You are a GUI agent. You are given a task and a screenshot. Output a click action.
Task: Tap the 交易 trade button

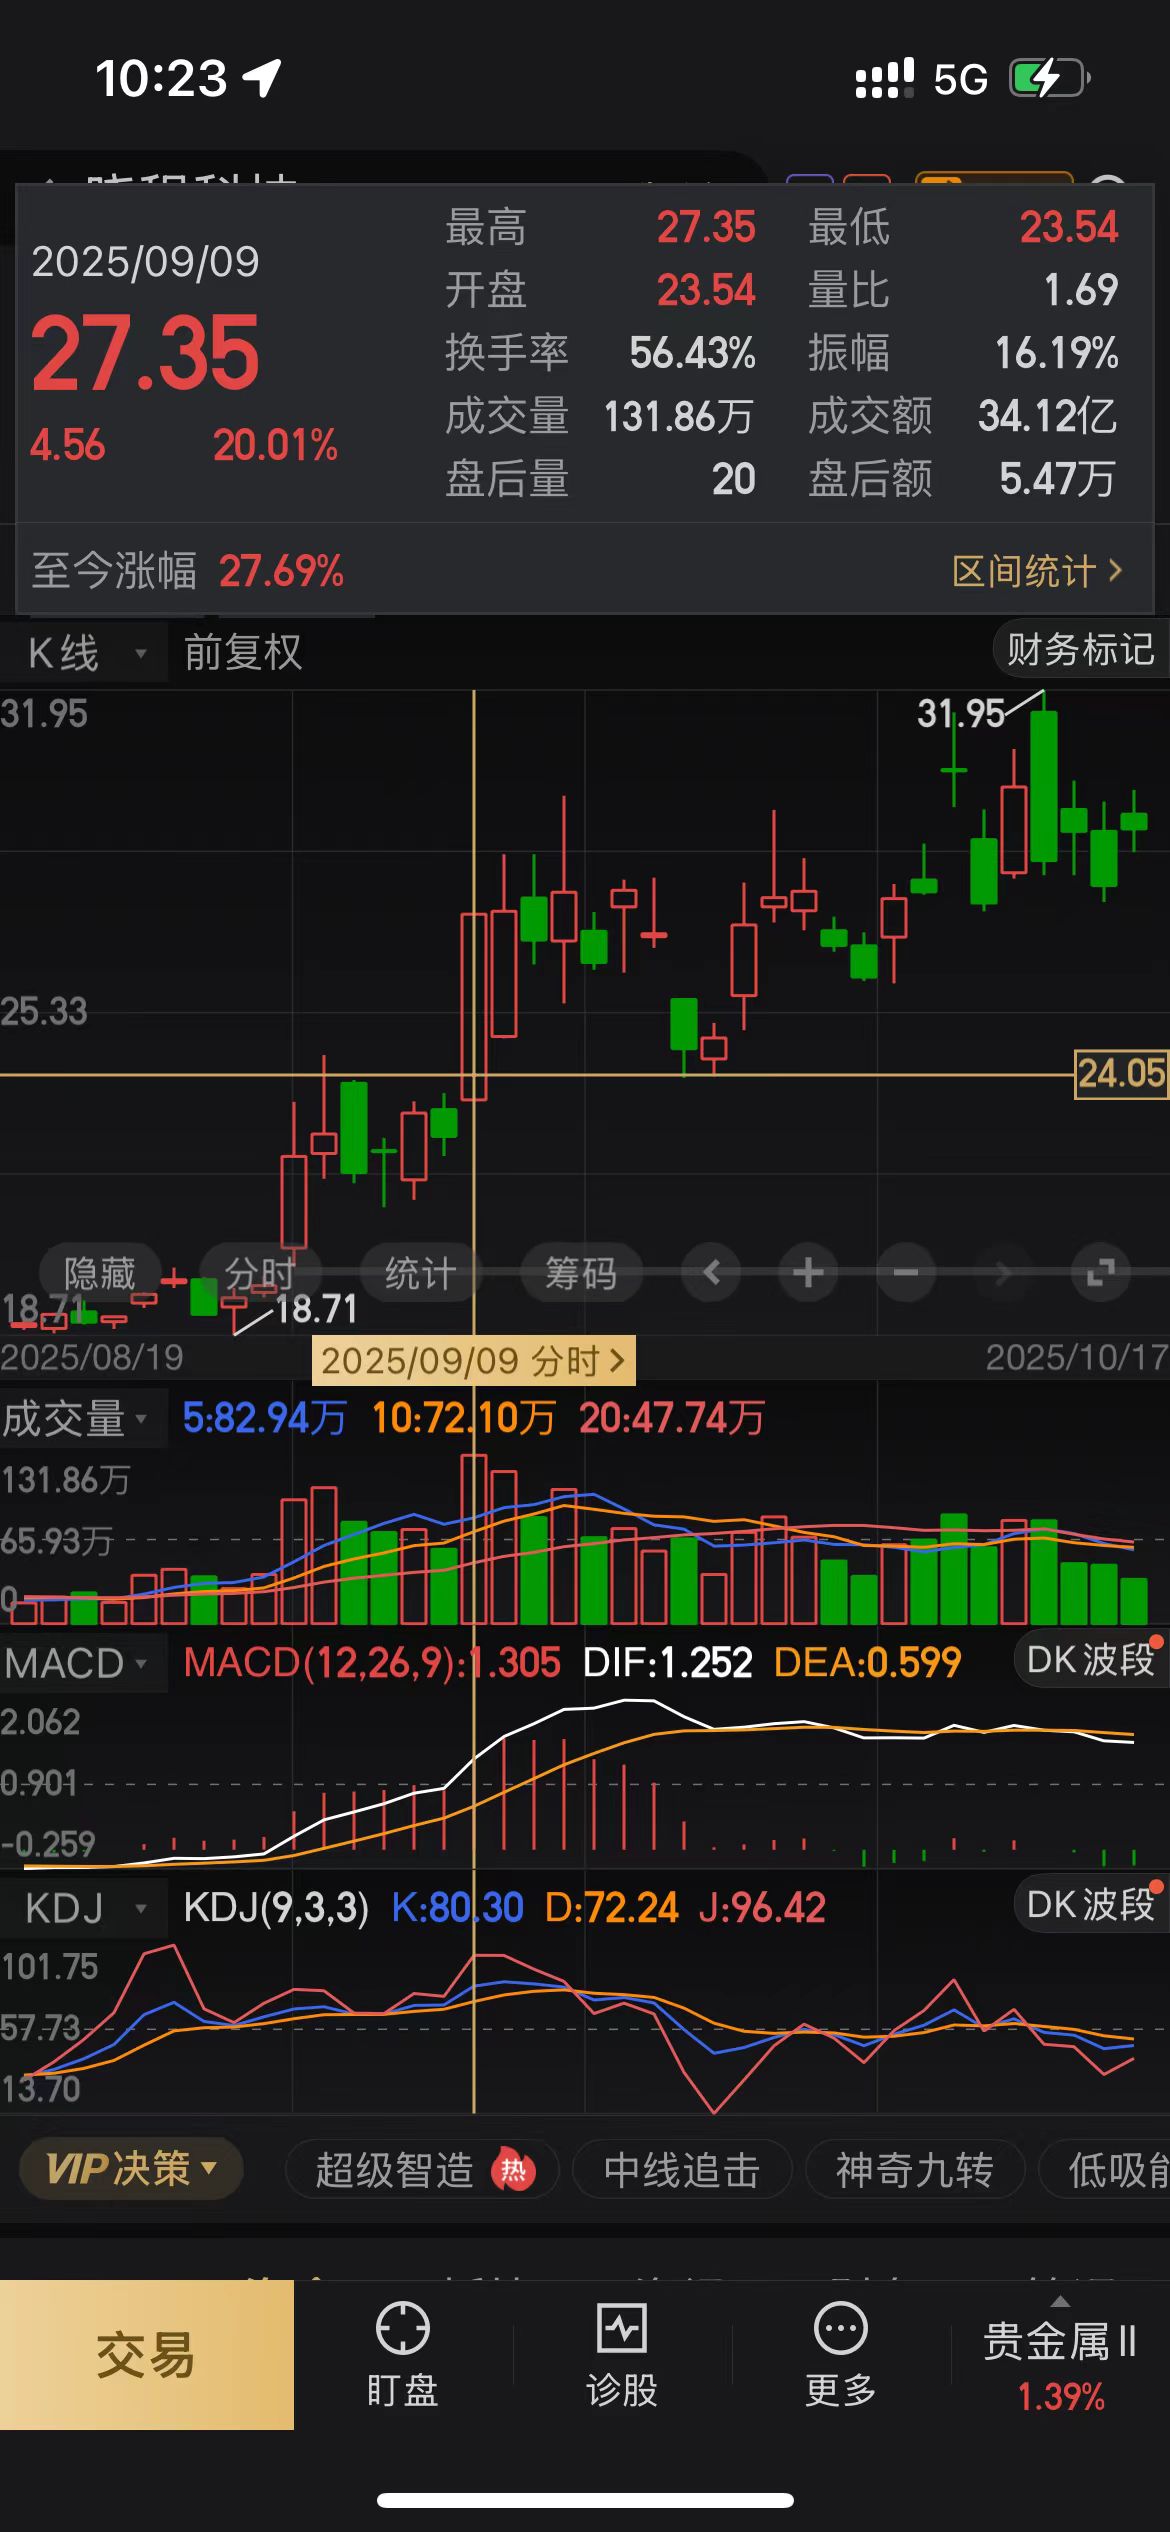point(146,2355)
